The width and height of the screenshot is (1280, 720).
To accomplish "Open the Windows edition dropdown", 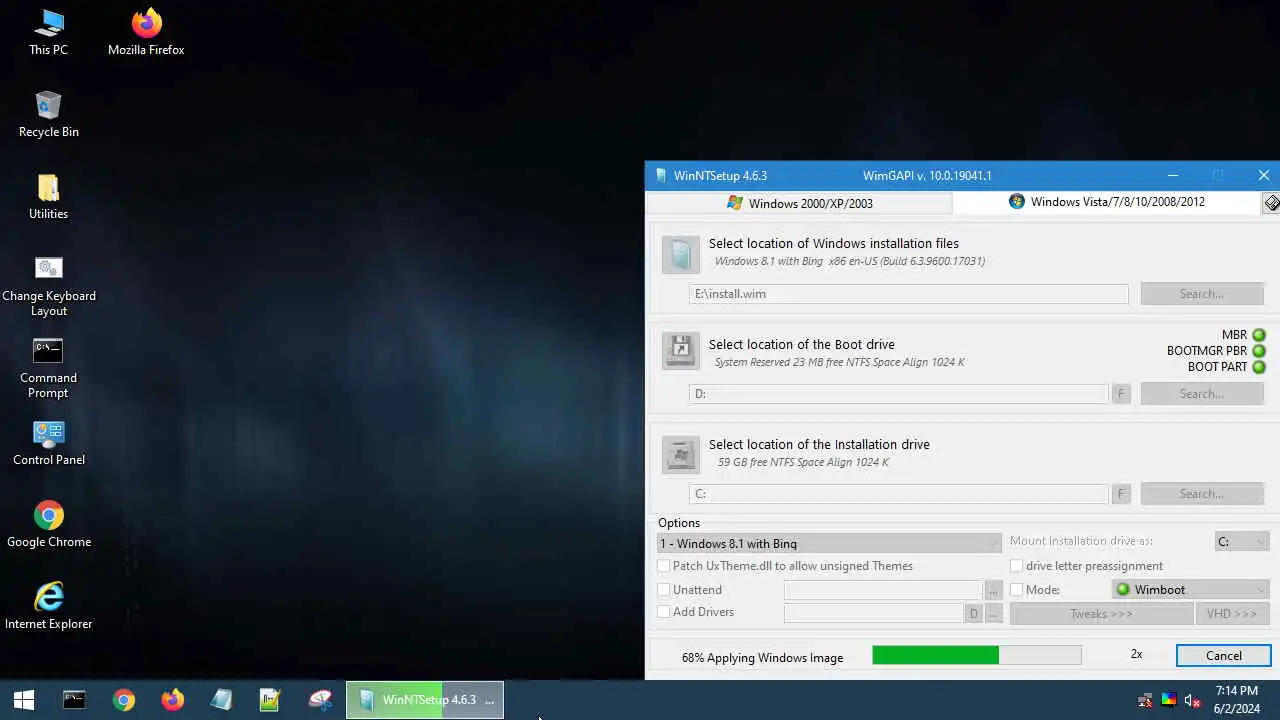I will 829,543.
